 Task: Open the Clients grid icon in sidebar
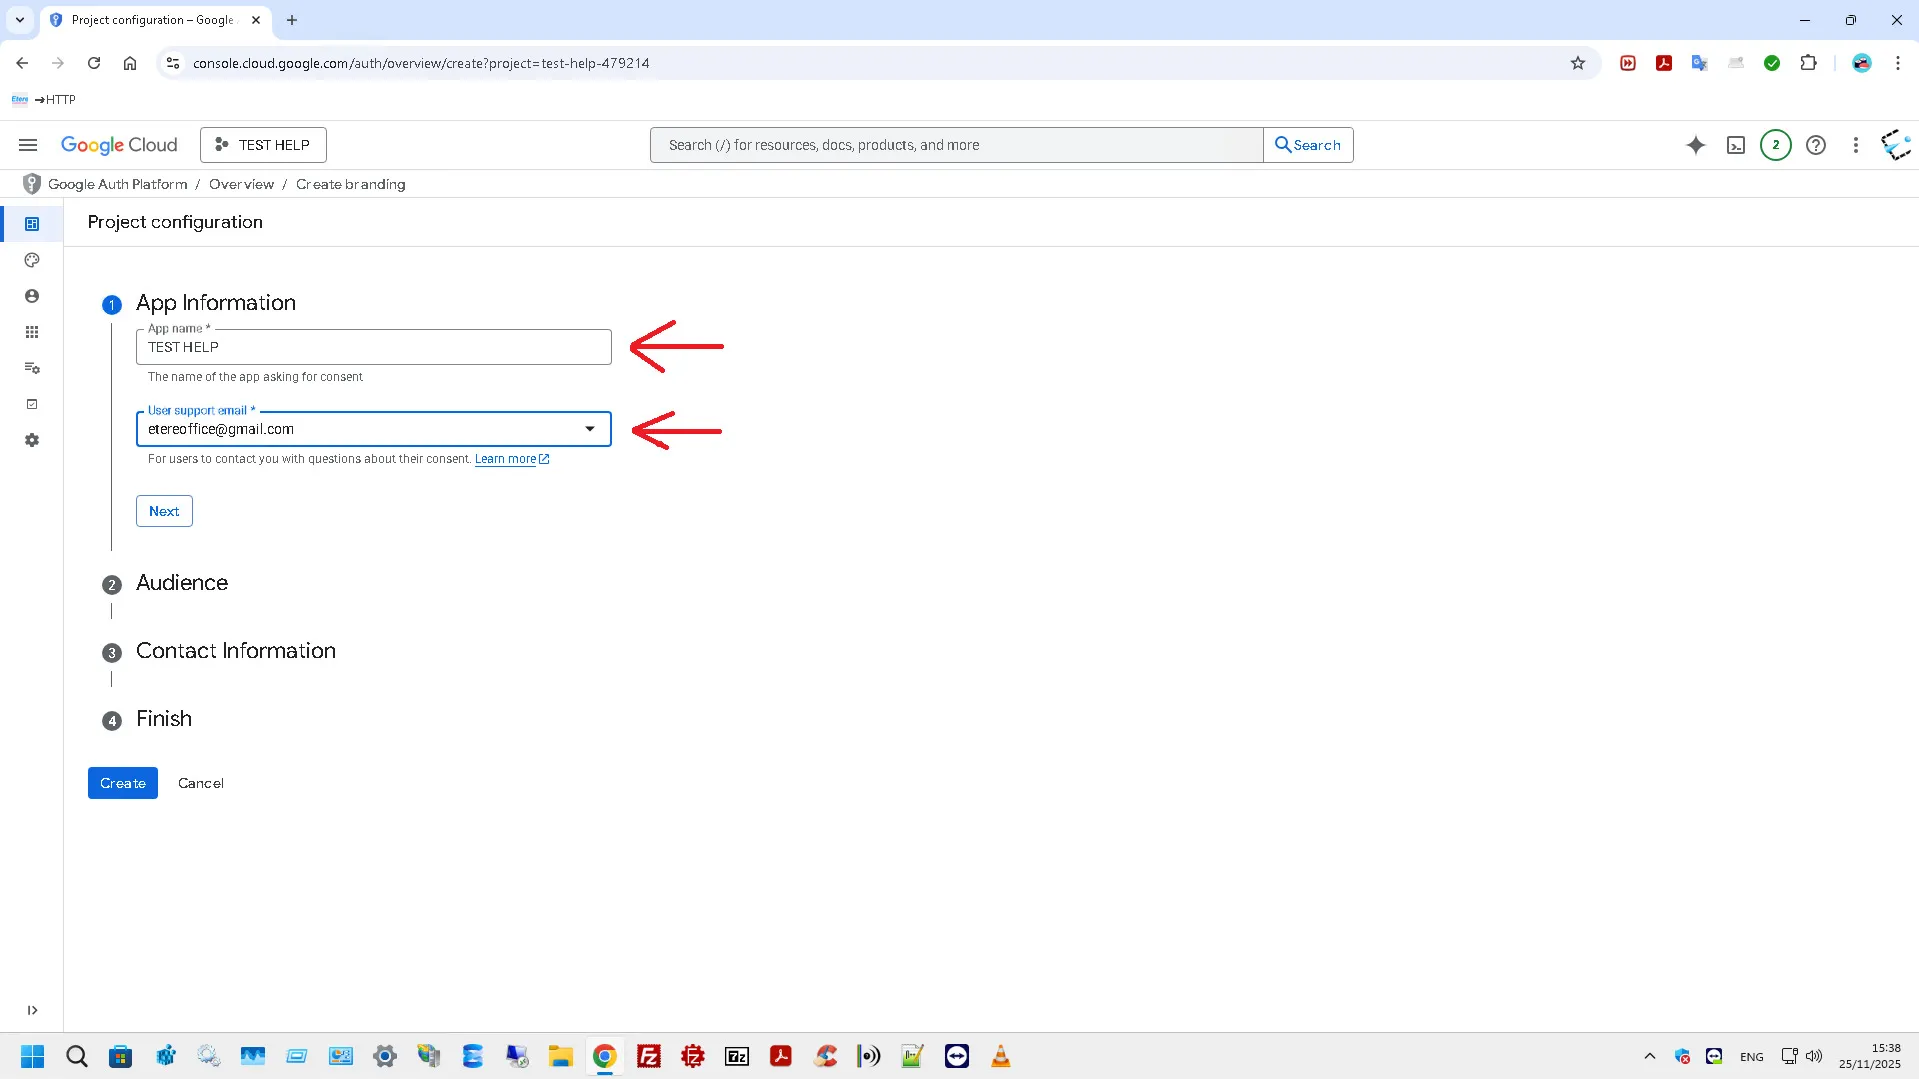coord(32,332)
